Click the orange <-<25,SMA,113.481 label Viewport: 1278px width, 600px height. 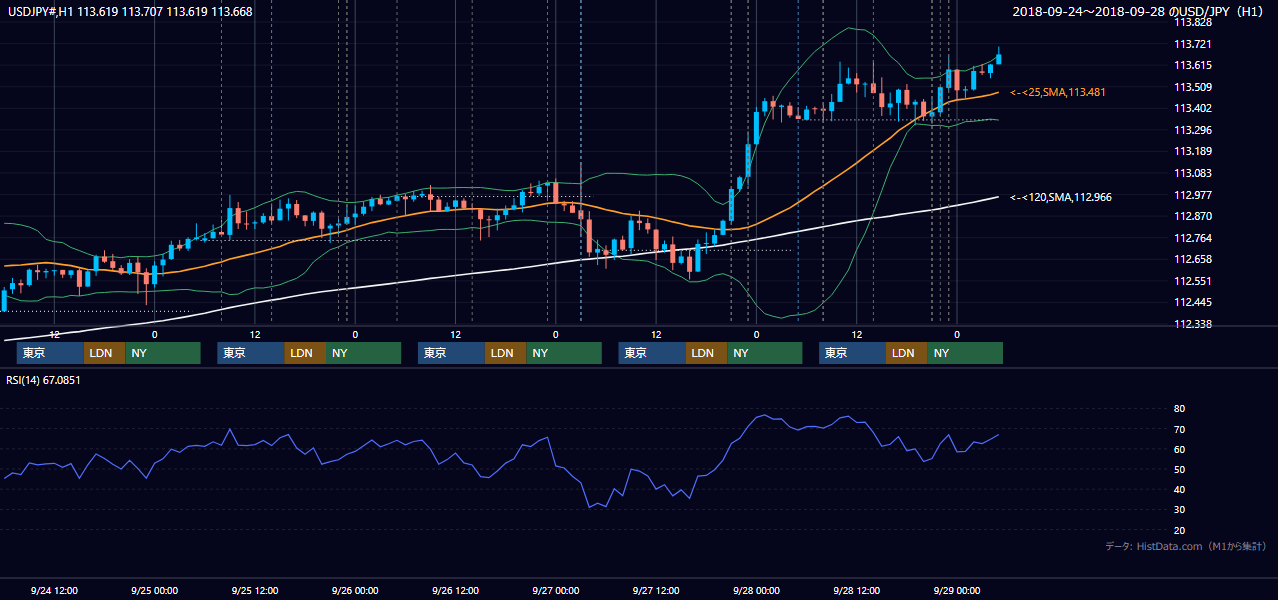click(1058, 92)
